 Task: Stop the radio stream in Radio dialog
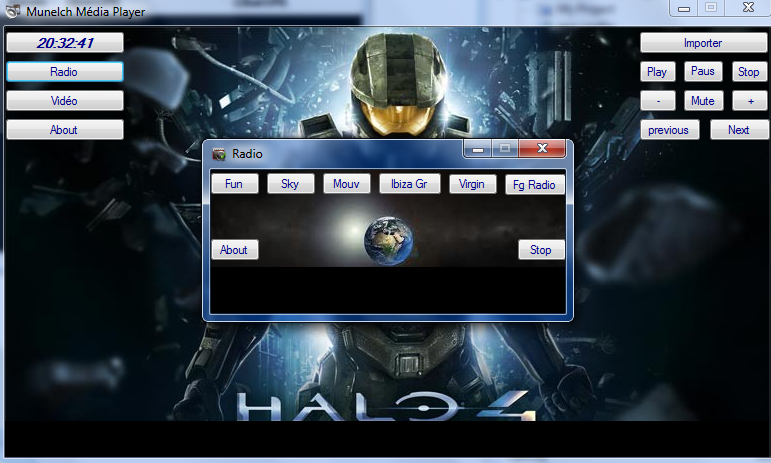pos(541,250)
